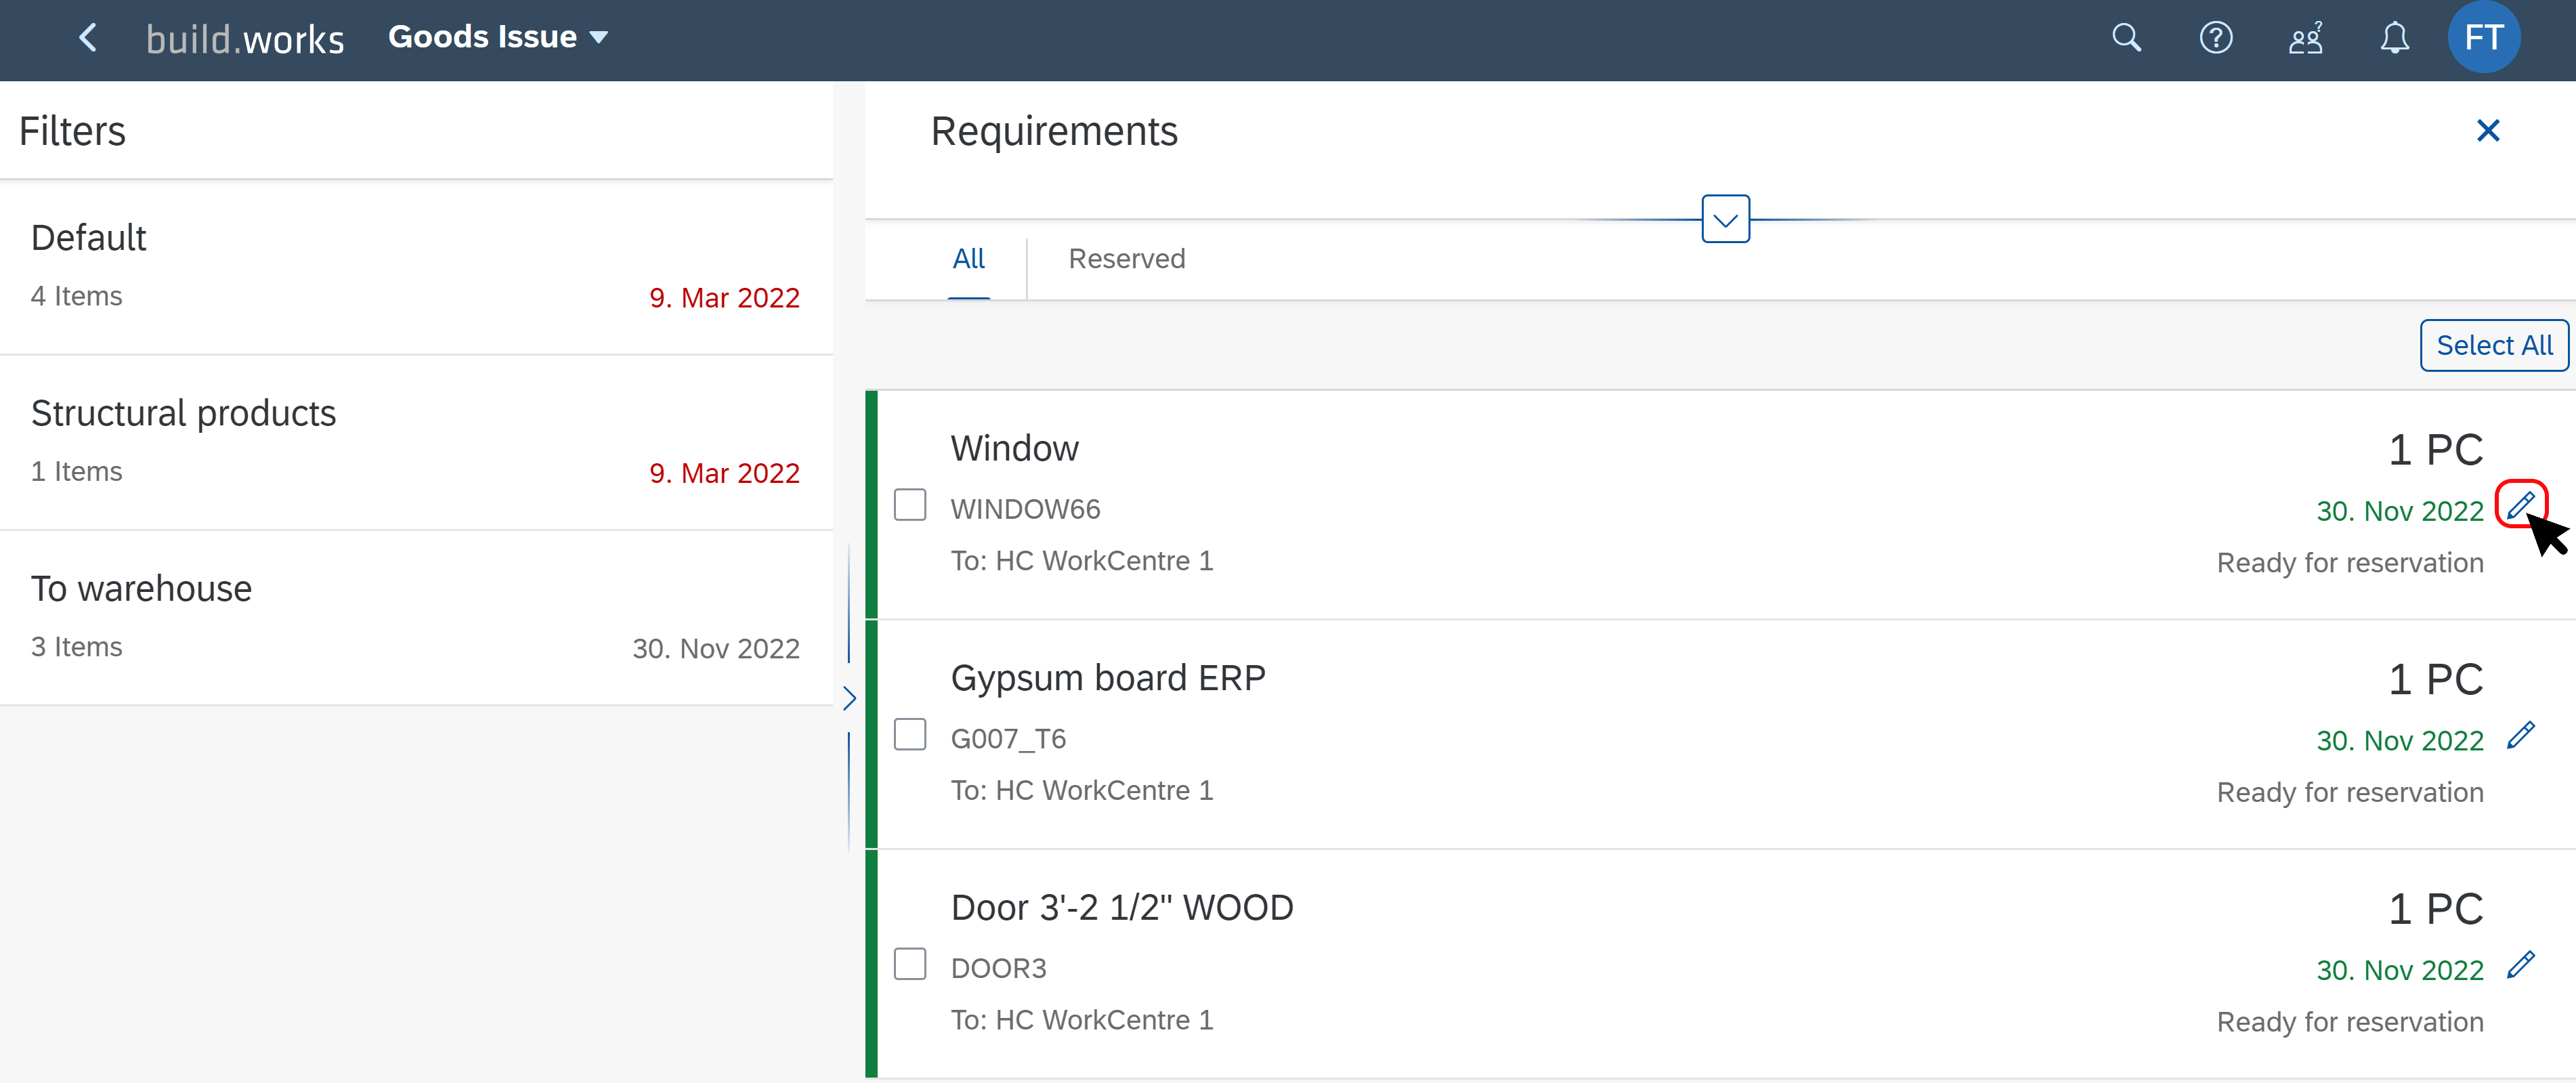Click the Gypsum board ERP title
The image size is (2576, 1083).
pos(1108,679)
